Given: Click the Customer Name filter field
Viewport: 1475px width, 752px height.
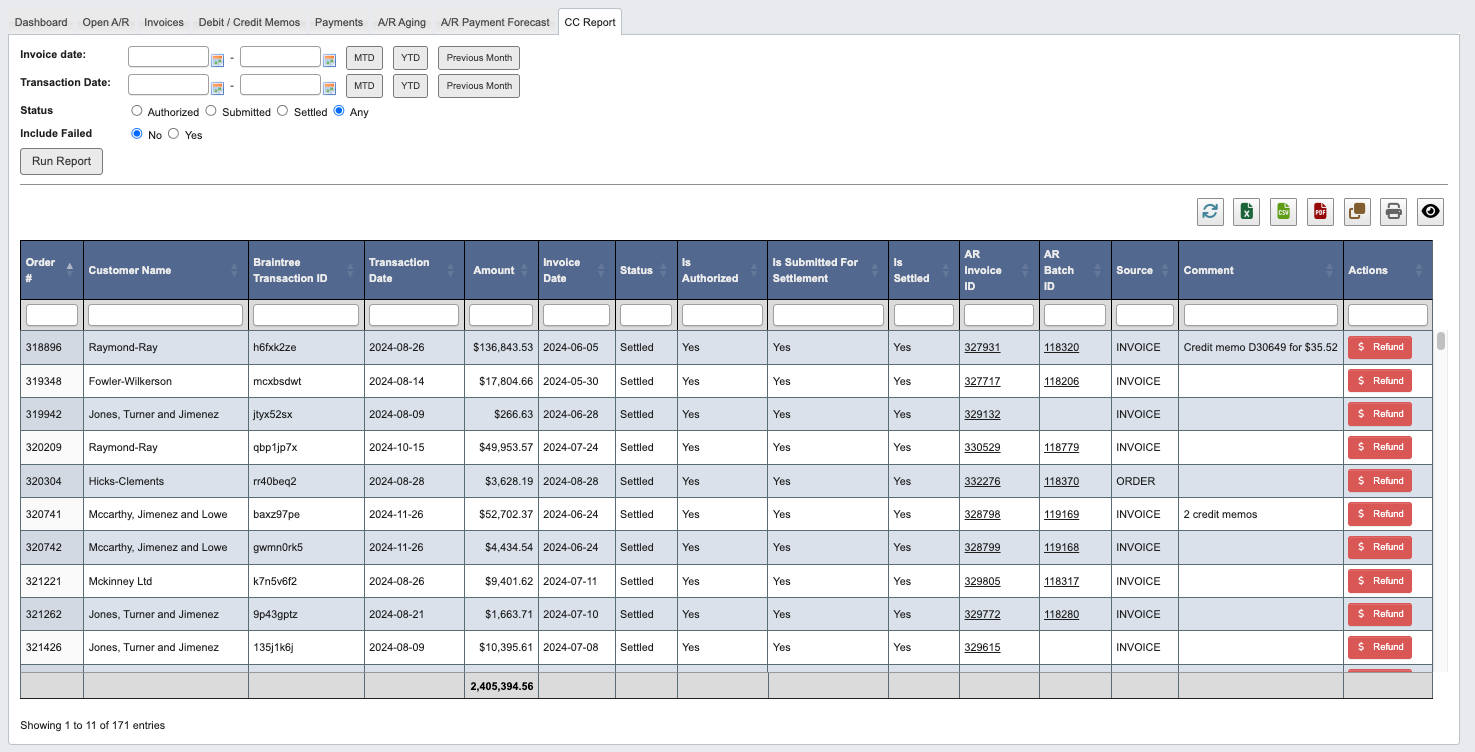Looking at the screenshot, I should point(164,313).
